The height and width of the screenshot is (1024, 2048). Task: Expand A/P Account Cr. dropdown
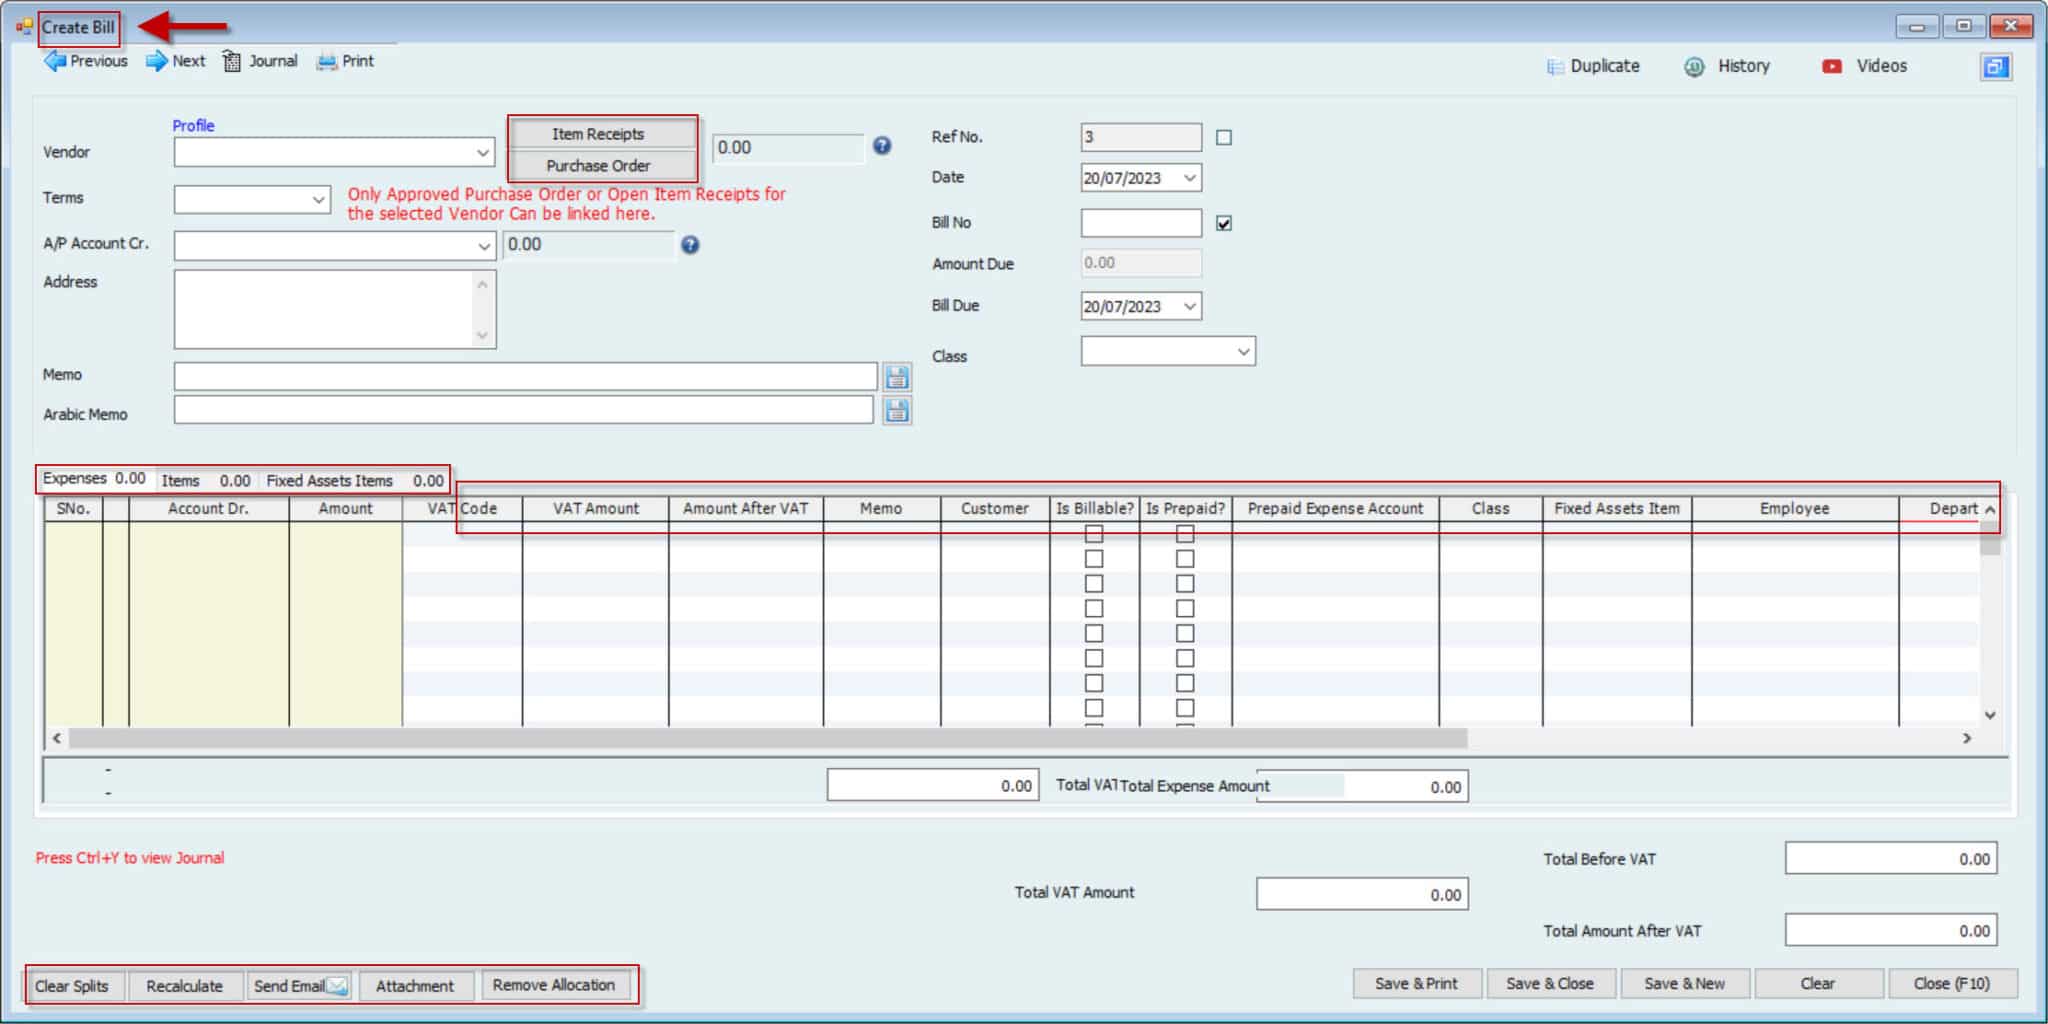(483, 246)
